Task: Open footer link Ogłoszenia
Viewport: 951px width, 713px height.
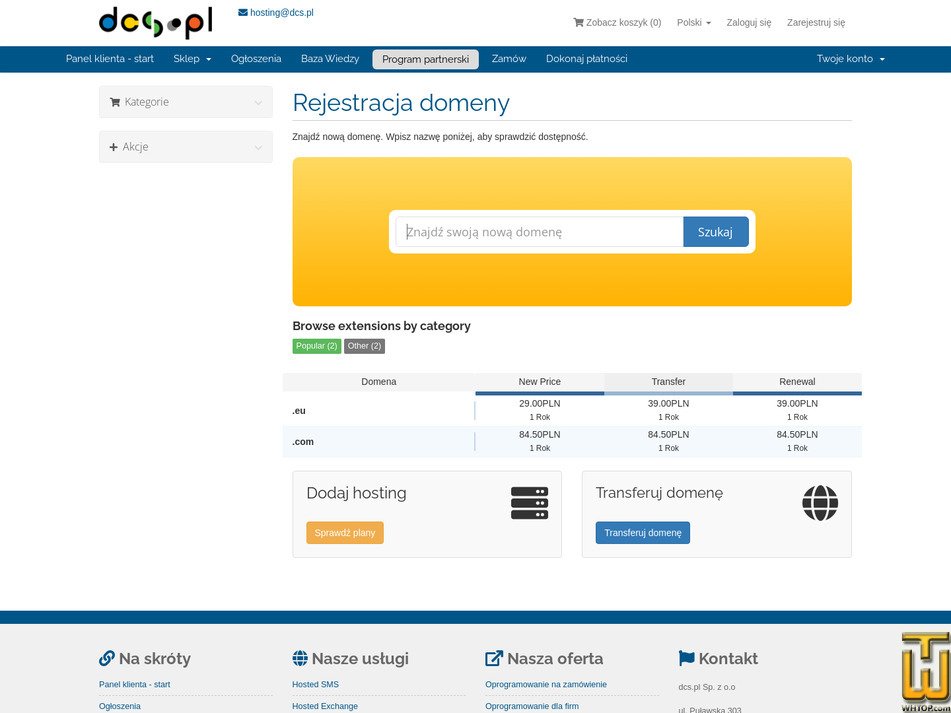Action: point(119,706)
